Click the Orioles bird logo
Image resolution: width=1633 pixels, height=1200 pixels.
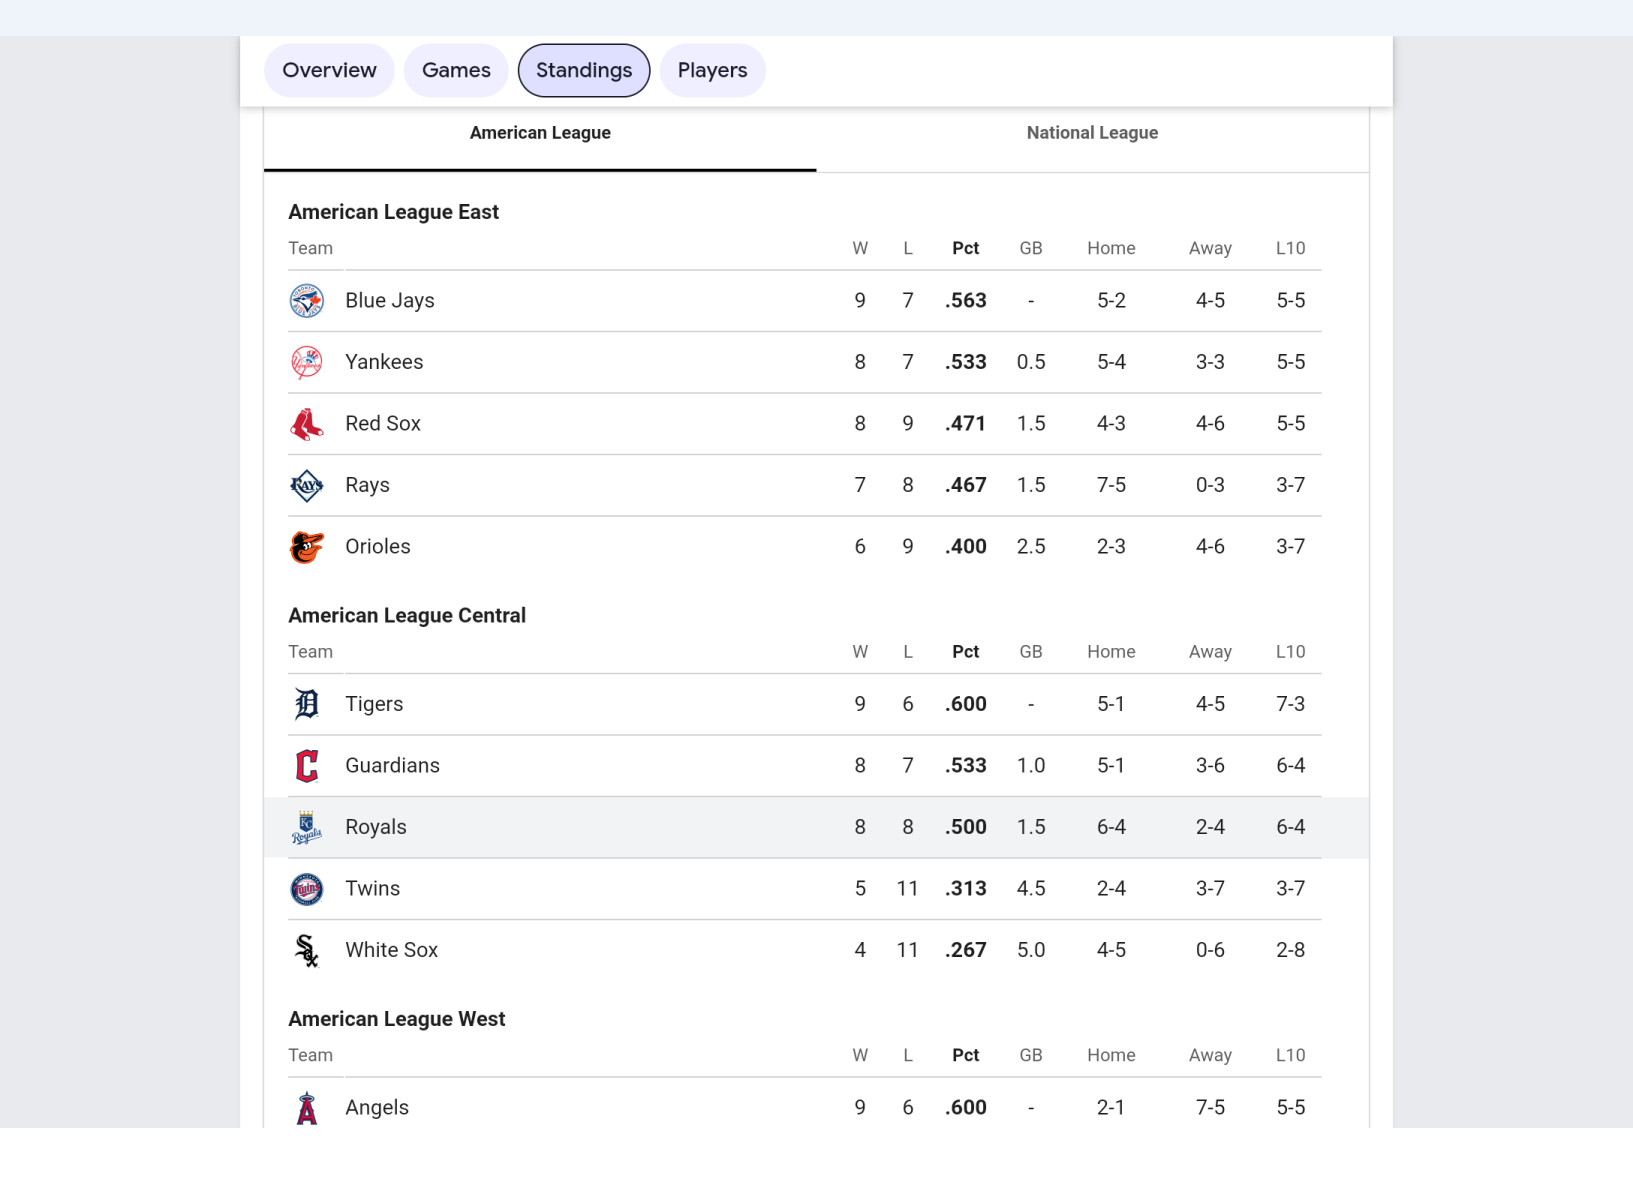(x=307, y=547)
